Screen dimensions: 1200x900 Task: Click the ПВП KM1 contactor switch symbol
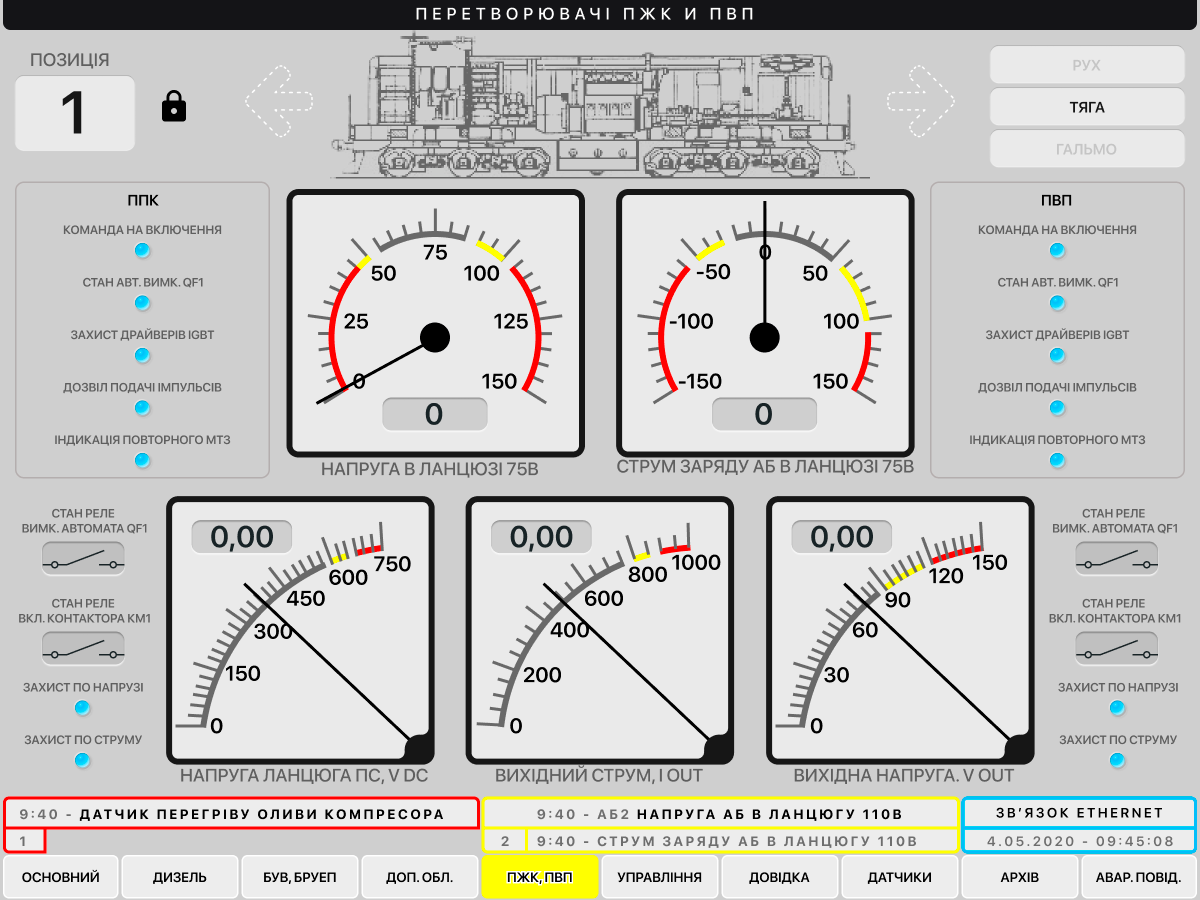(x=1116, y=650)
